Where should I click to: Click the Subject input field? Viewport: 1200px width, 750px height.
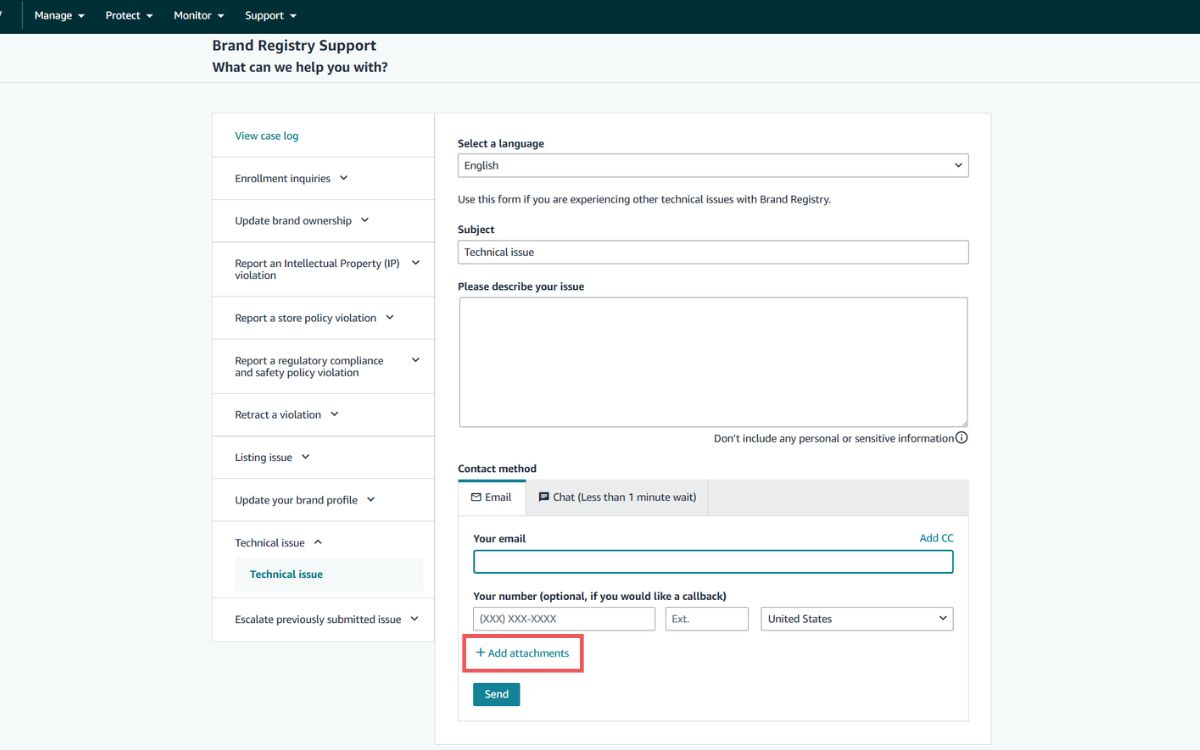tap(713, 252)
